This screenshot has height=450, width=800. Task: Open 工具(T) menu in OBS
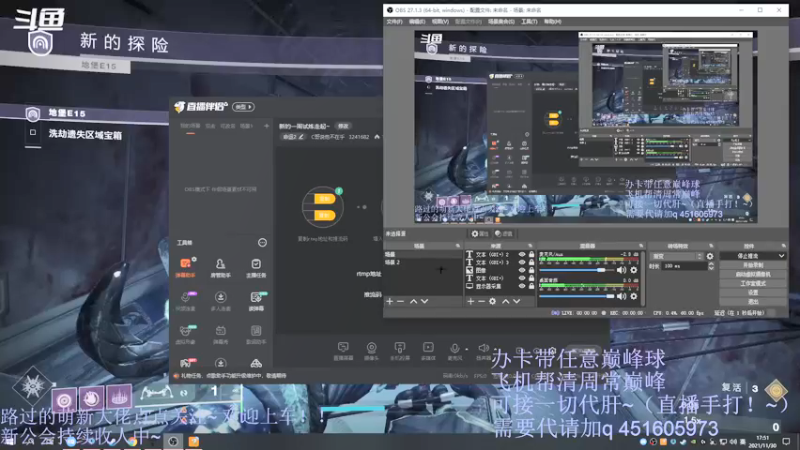[x=529, y=21]
